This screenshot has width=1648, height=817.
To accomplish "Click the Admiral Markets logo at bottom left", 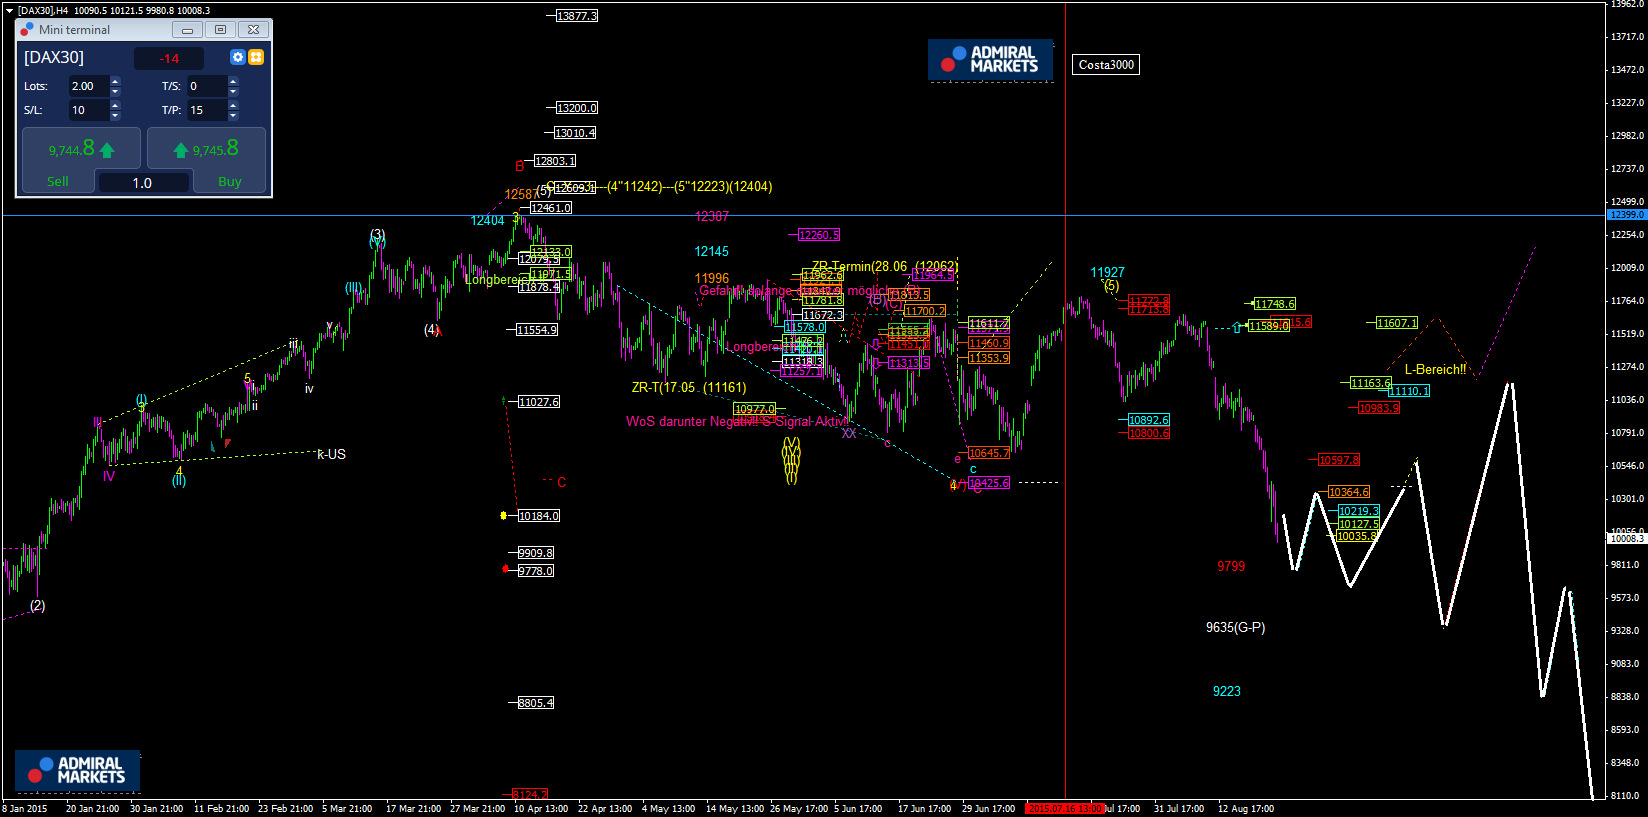I will [x=78, y=771].
